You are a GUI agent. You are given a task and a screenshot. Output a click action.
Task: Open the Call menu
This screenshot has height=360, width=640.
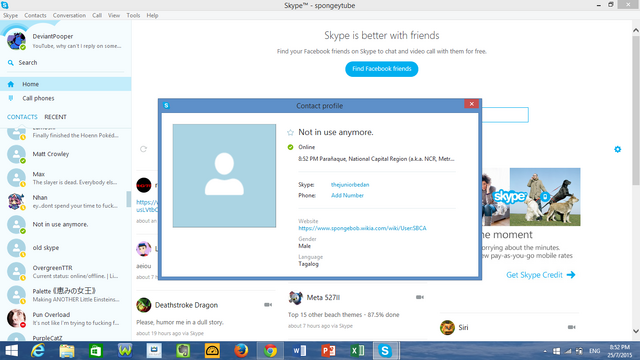coord(97,16)
